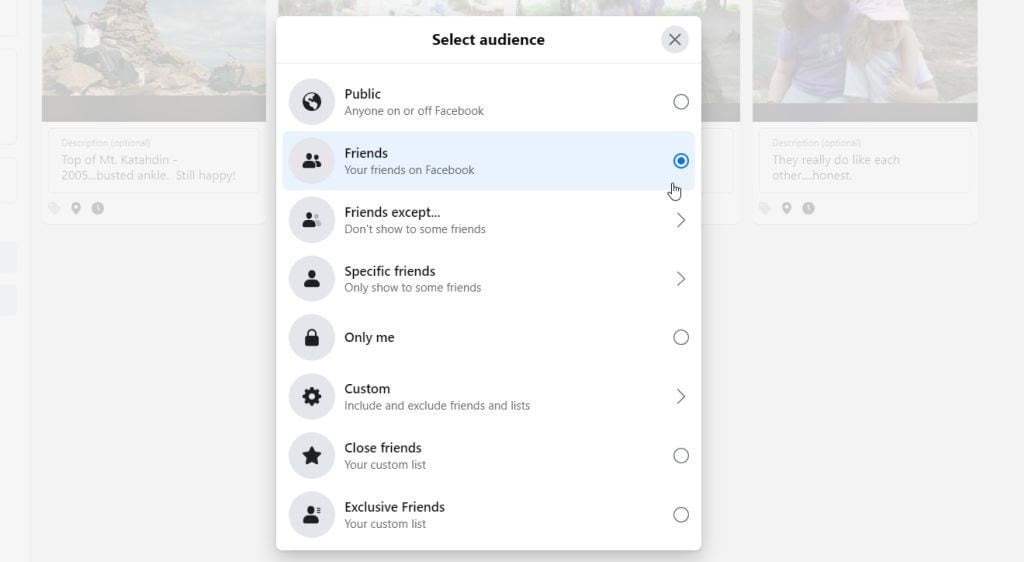This screenshot has width=1024, height=562.
Task: Click the single-person Specific friends icon
Action: [312, 279]
